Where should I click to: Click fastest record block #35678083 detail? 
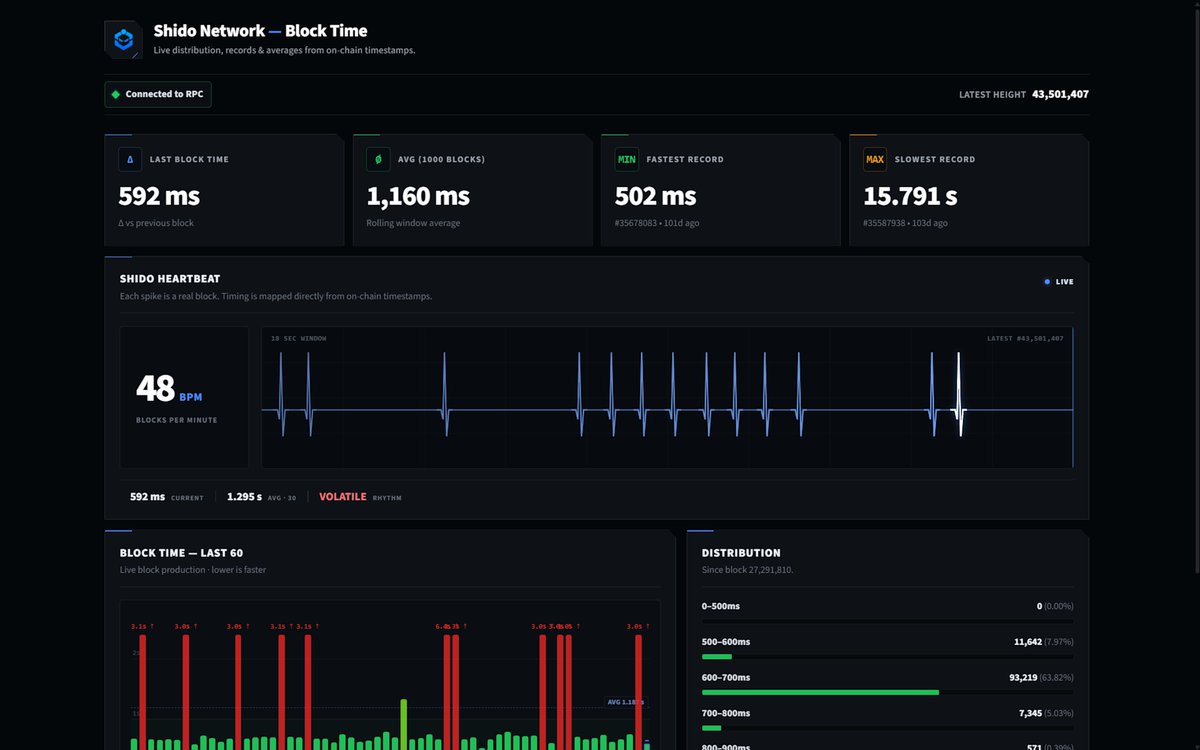[657, 223]
